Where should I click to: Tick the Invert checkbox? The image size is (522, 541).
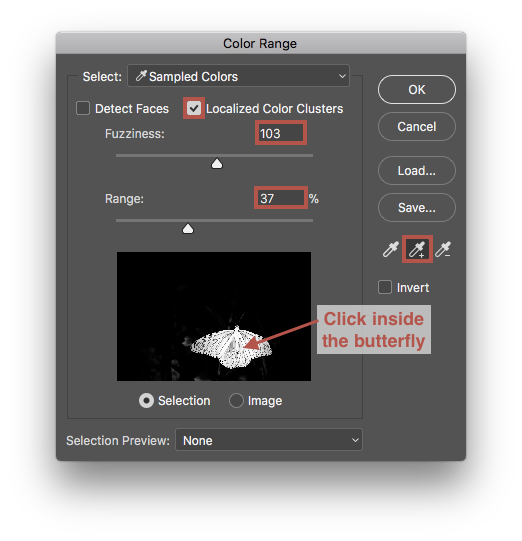point(385,287)
